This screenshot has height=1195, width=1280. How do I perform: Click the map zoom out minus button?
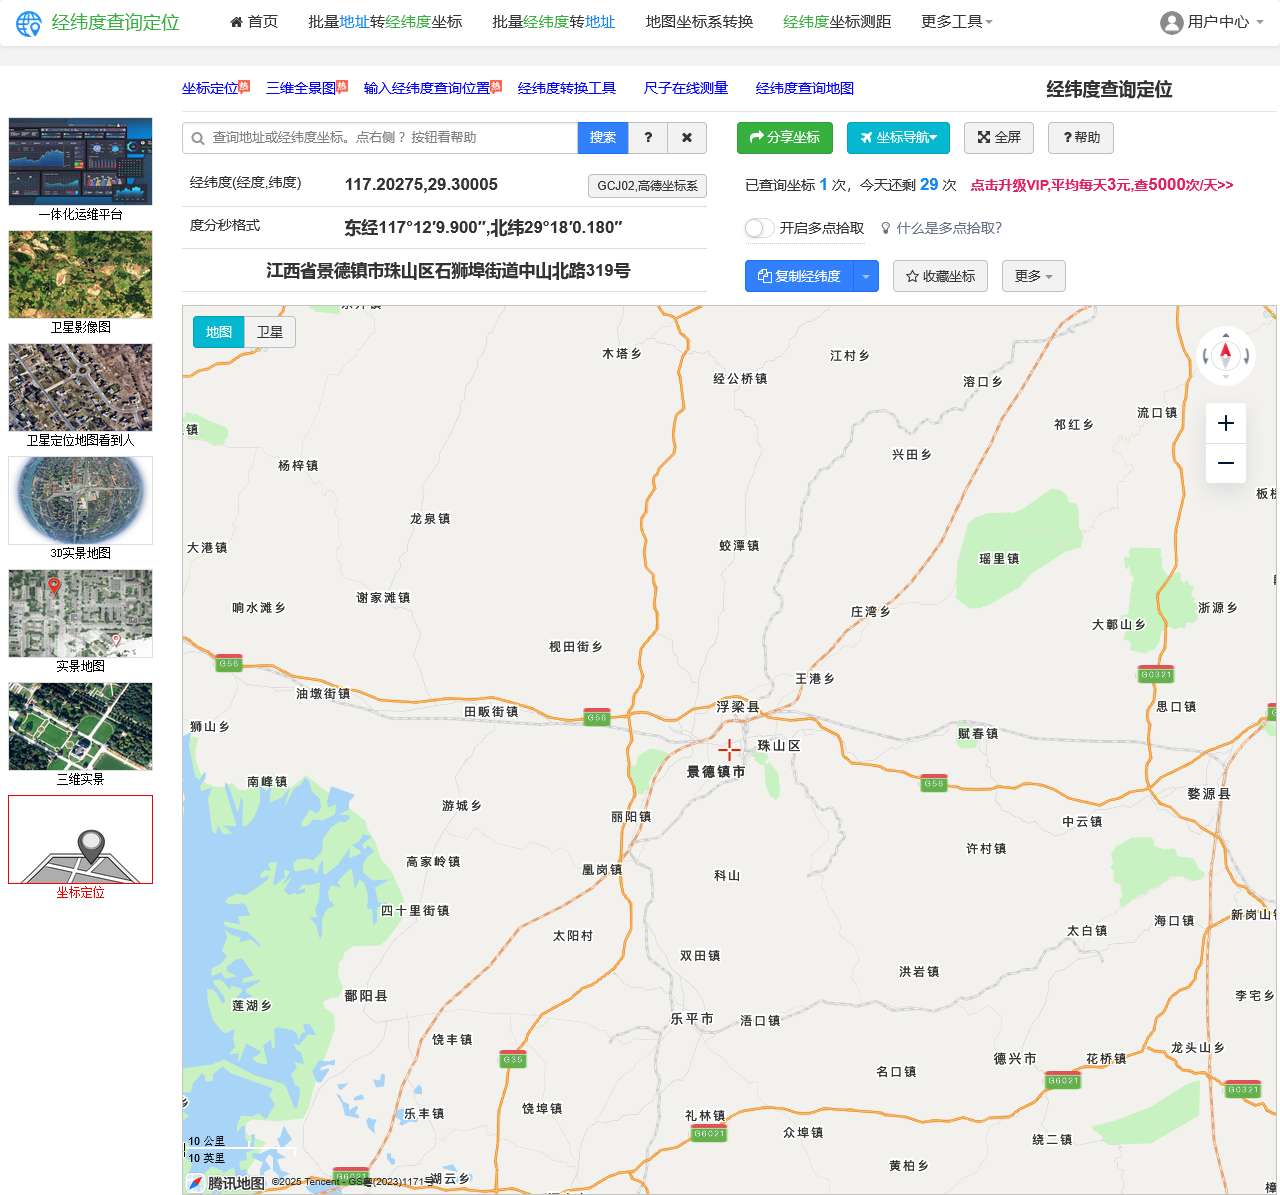[x=1225, y=463]
